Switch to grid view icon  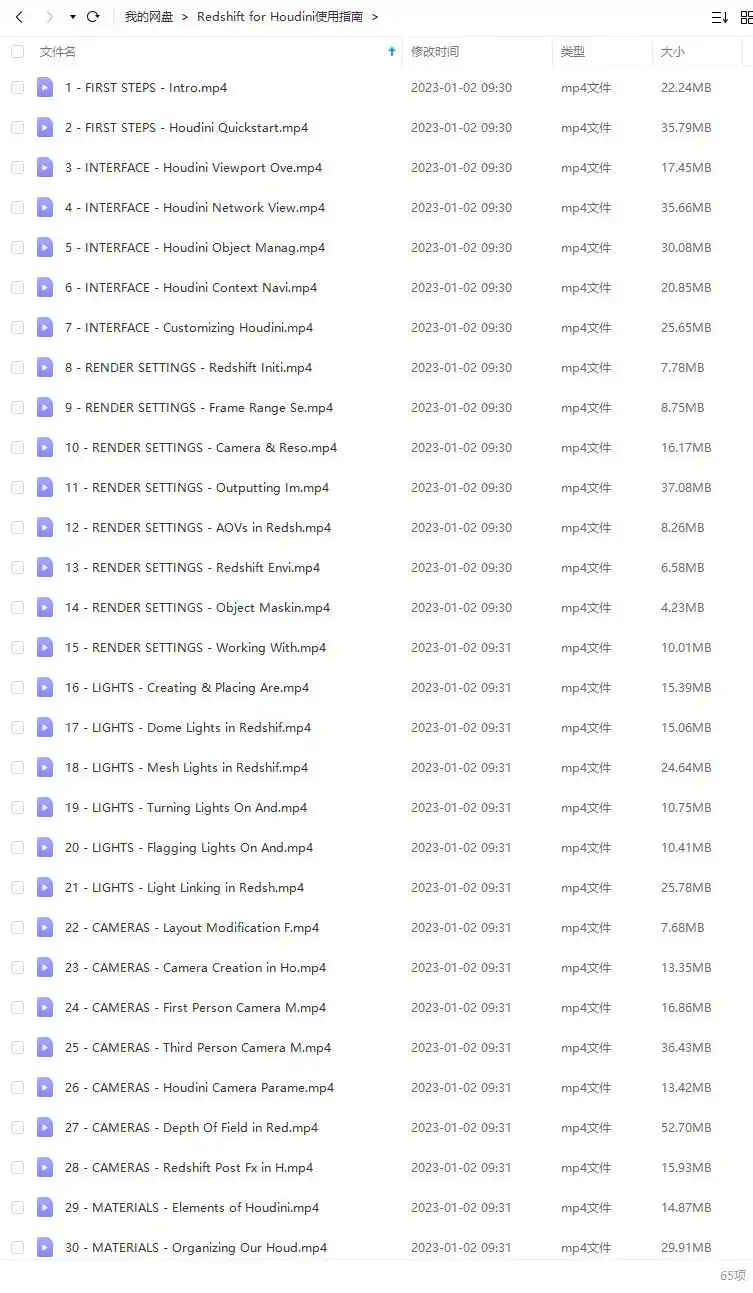tap(746, 17)
